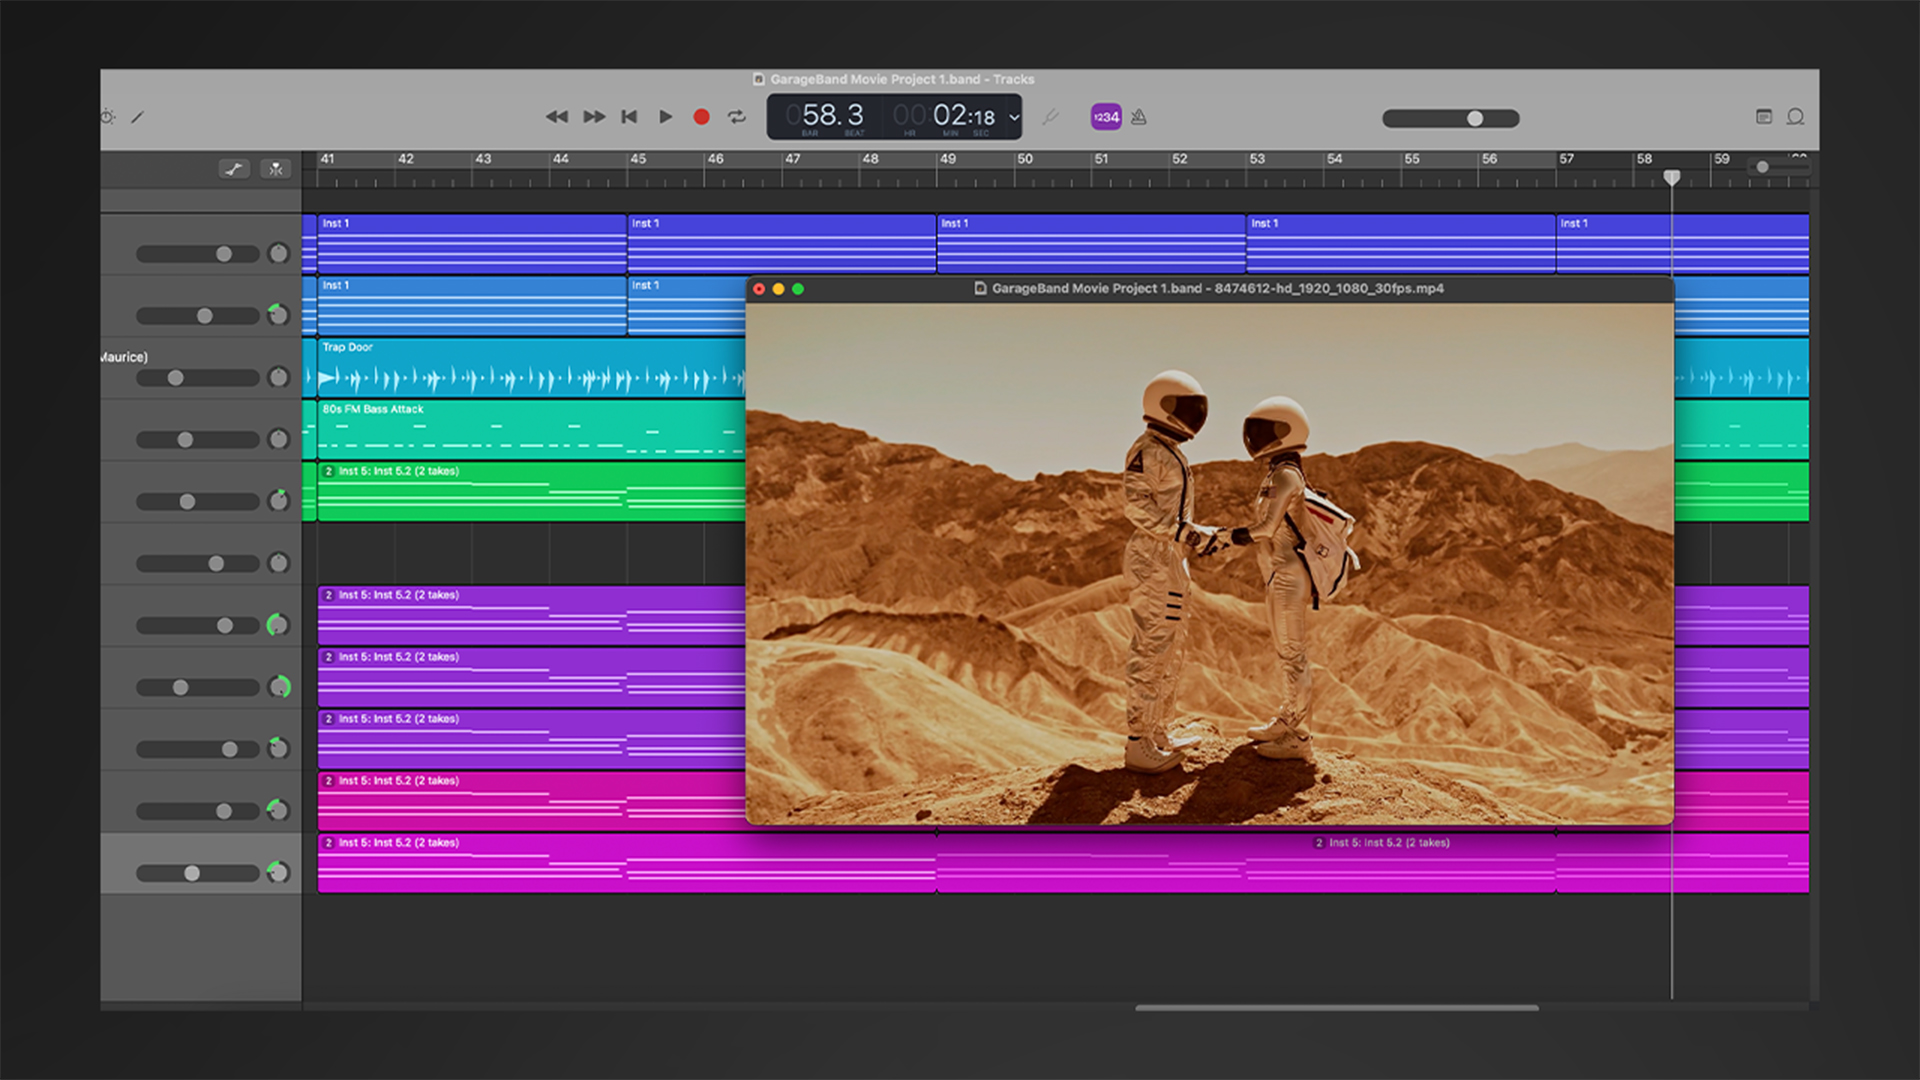Select top-track Inst 1 region starting at bar 53
1920x1080 pixels.
click(1401, 244)
